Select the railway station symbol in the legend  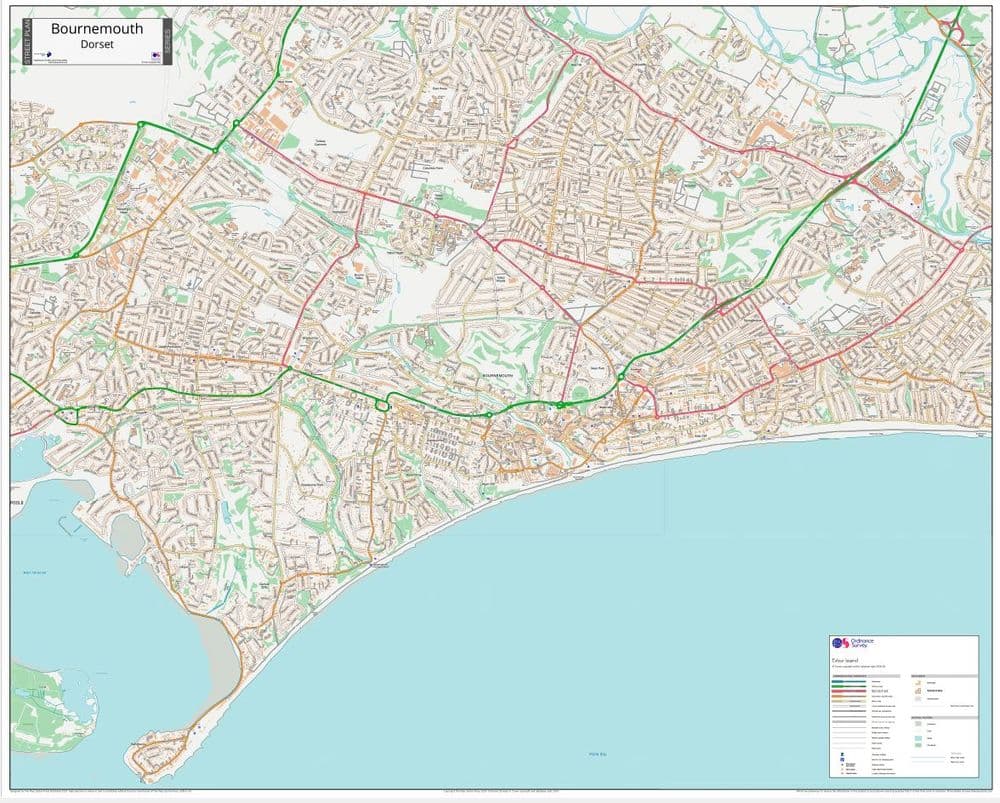point(841,753)
